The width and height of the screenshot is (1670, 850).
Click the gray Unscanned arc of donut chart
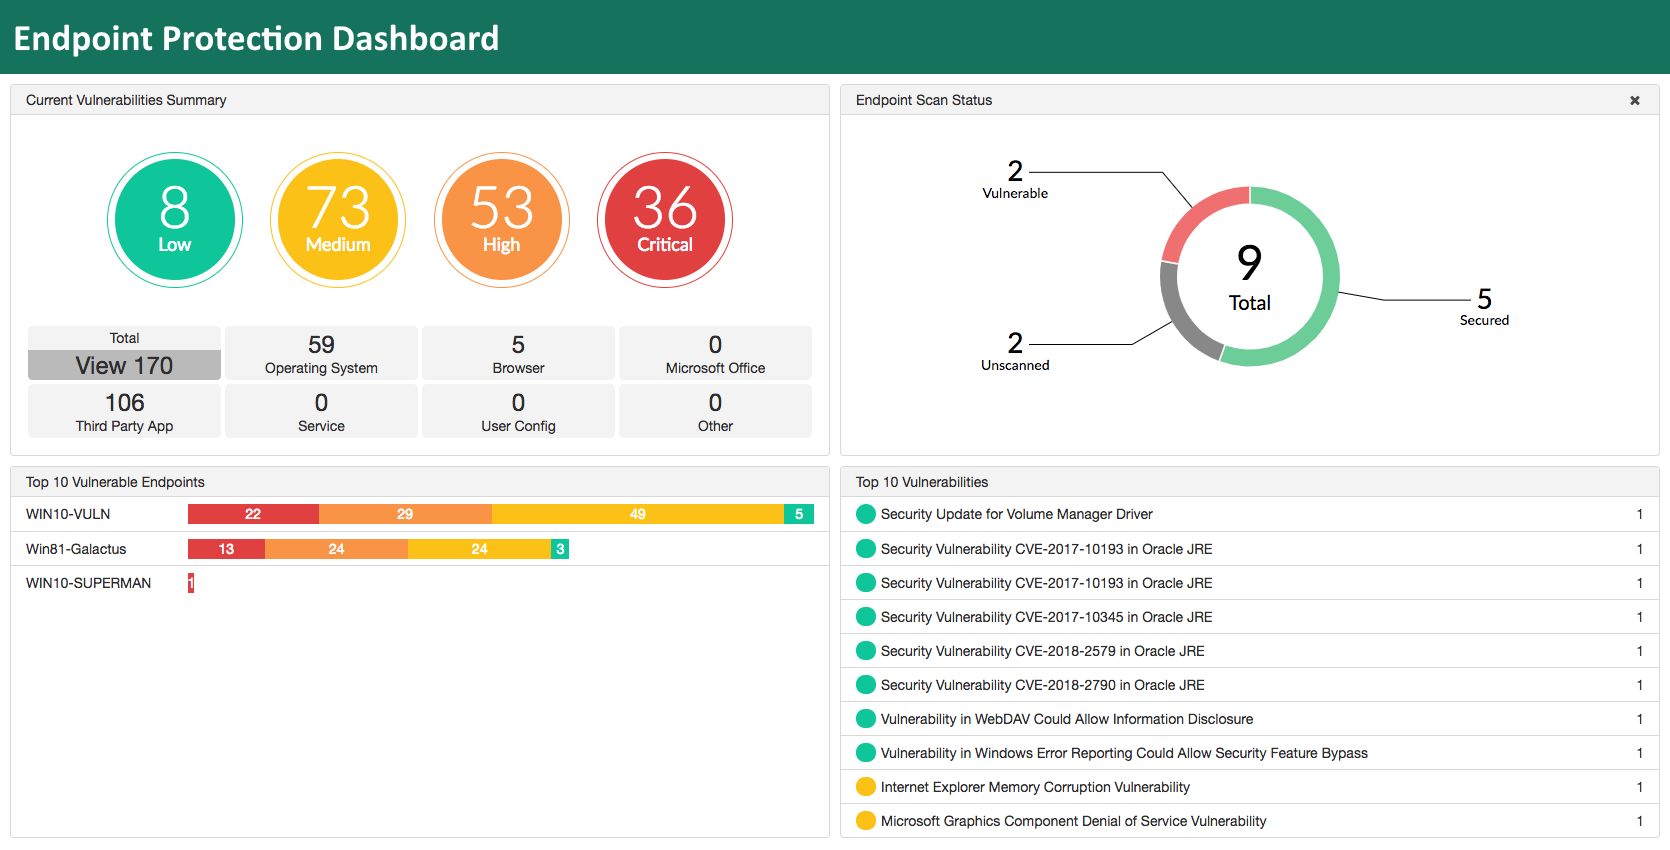(1182, 320)
